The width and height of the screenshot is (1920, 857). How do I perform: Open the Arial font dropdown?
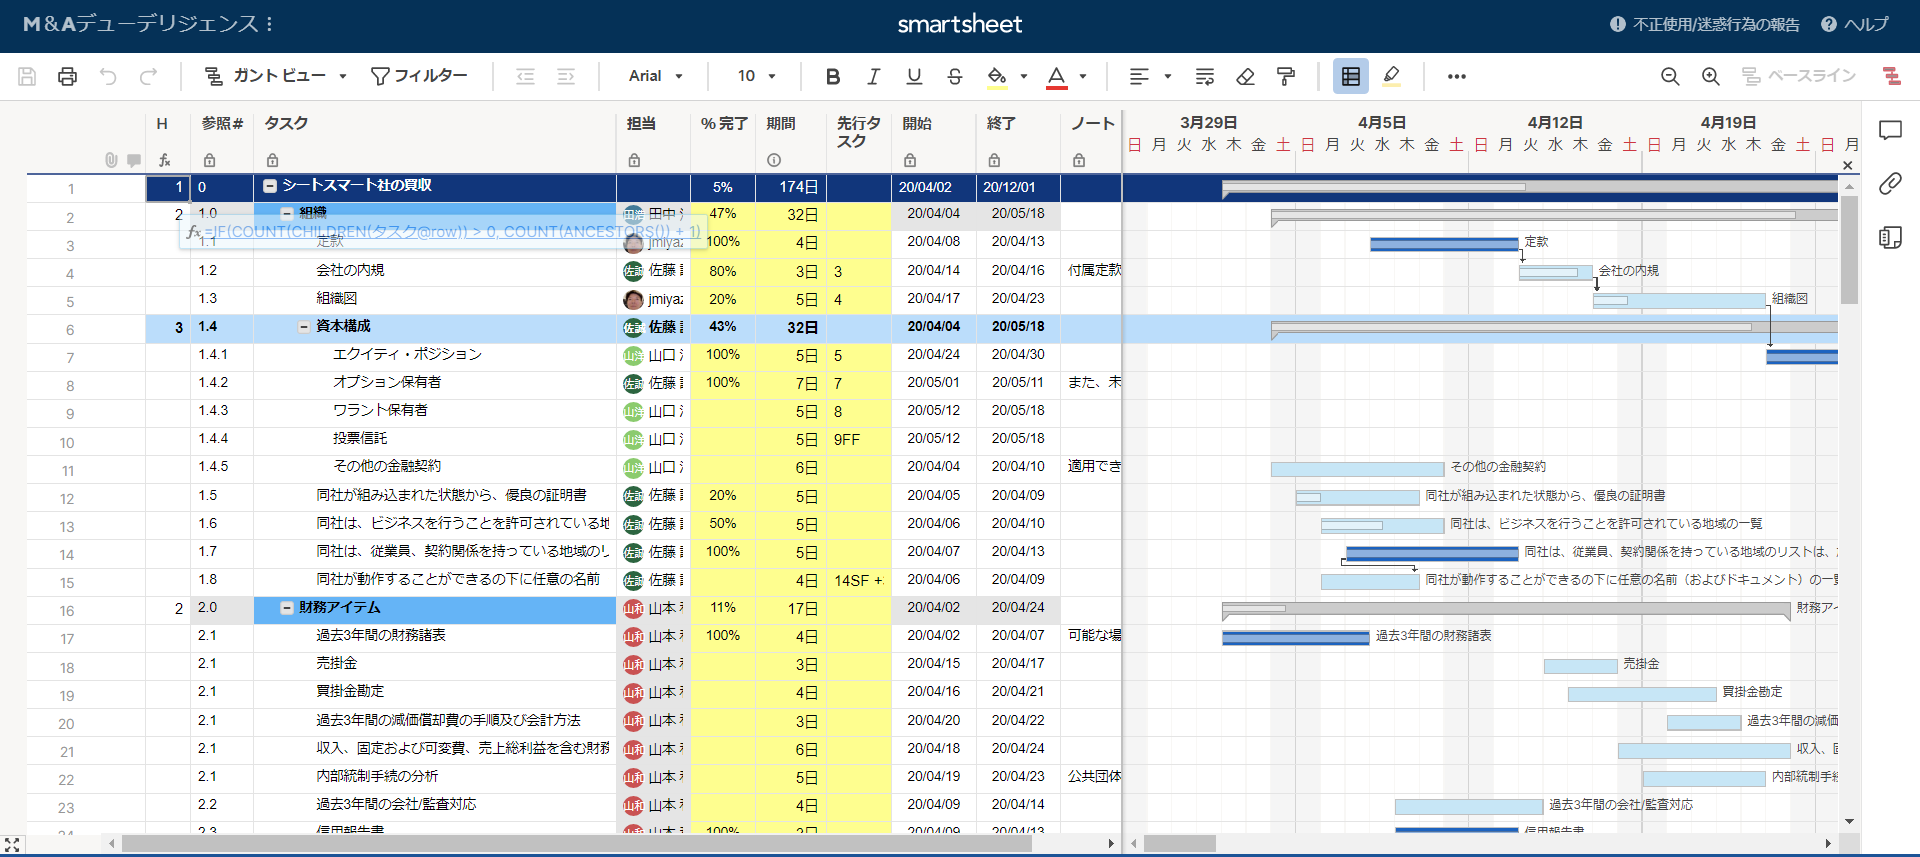pyautogui.click(x=655, y=76)
